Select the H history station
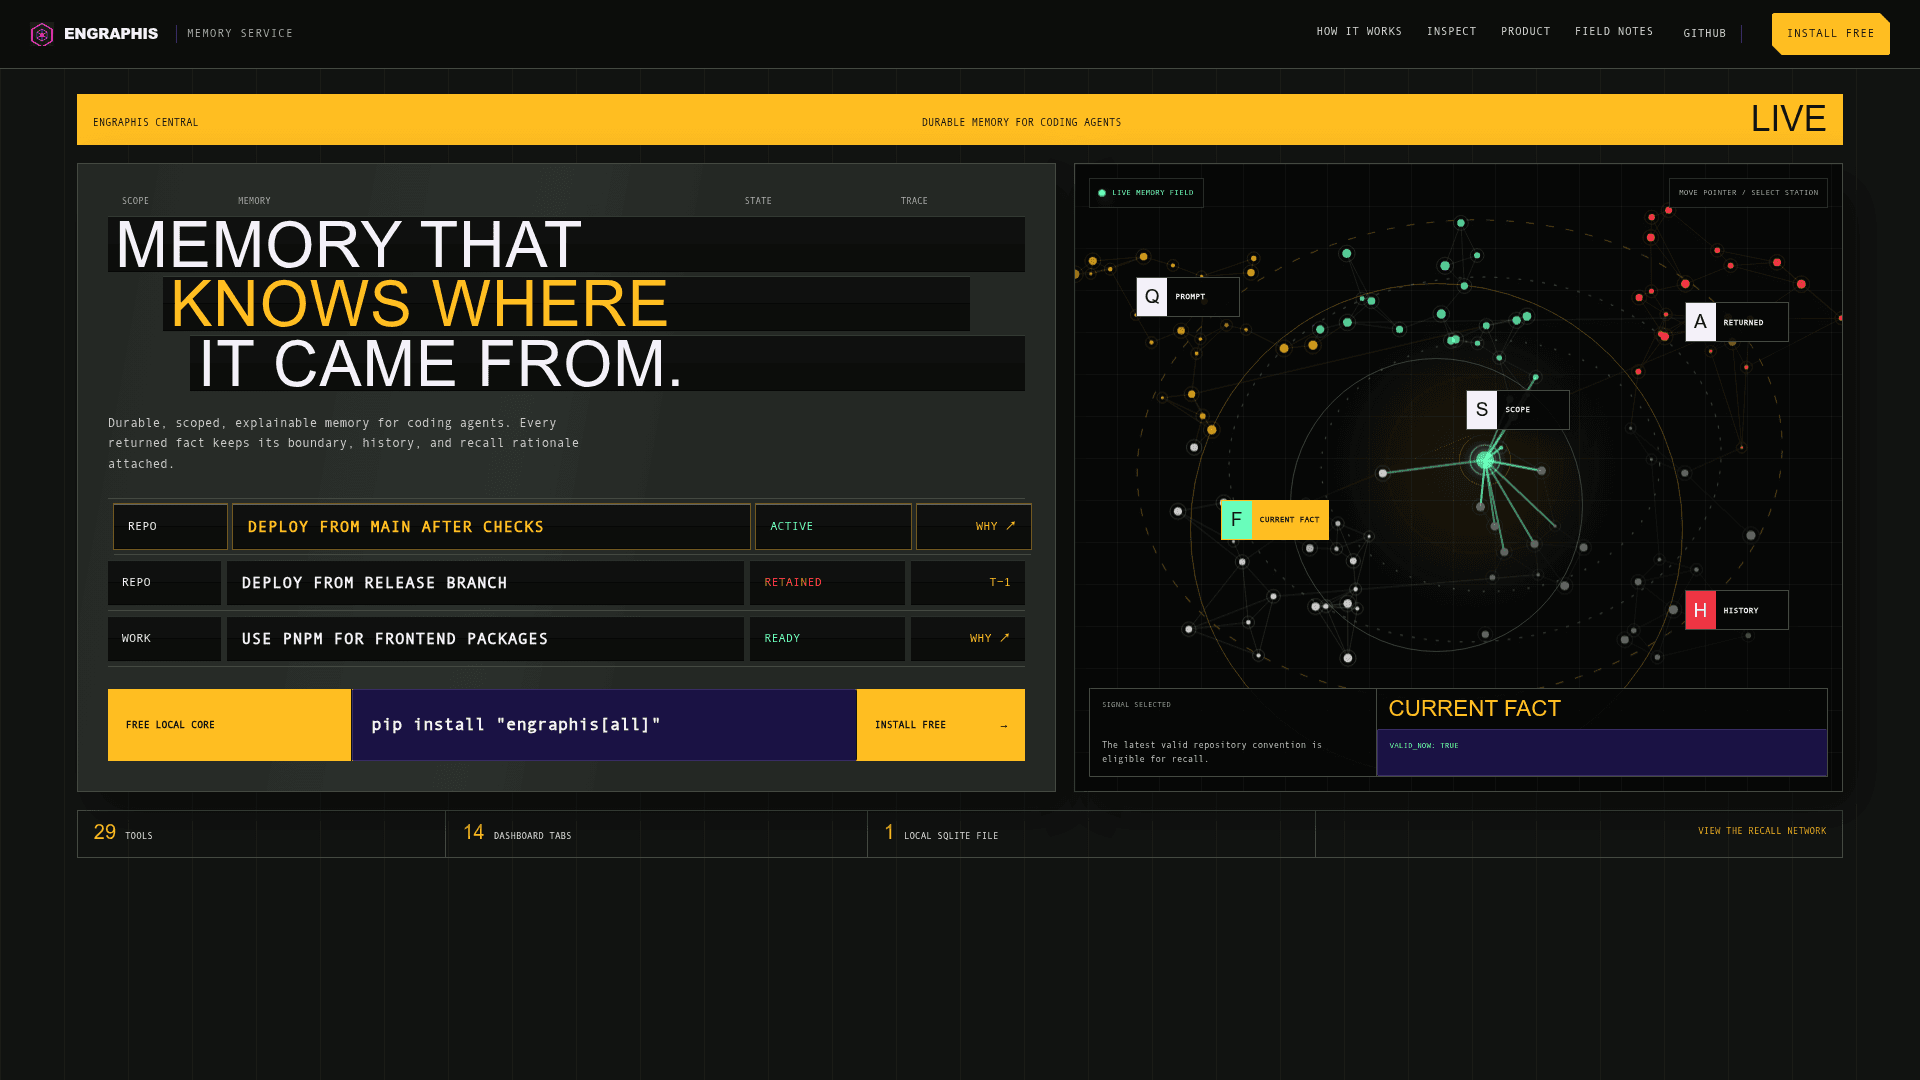Screen dimensions: 1920x1080 coord(1737,610)
